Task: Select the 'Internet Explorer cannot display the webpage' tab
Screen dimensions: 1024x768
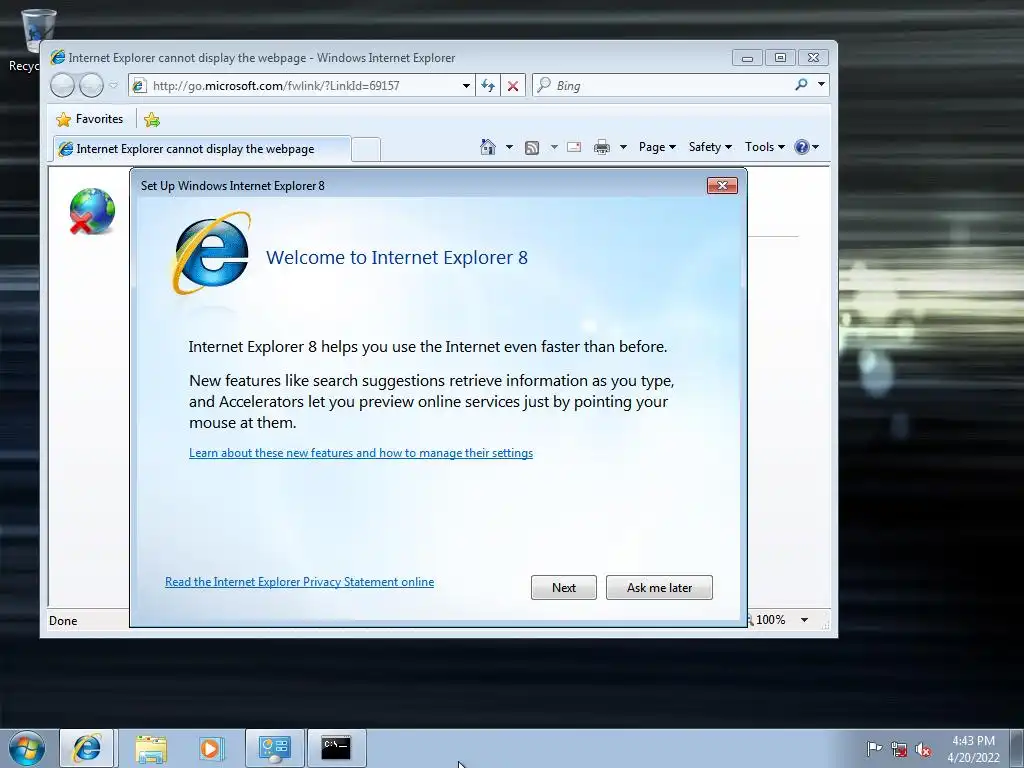Action: coord(201,149)
